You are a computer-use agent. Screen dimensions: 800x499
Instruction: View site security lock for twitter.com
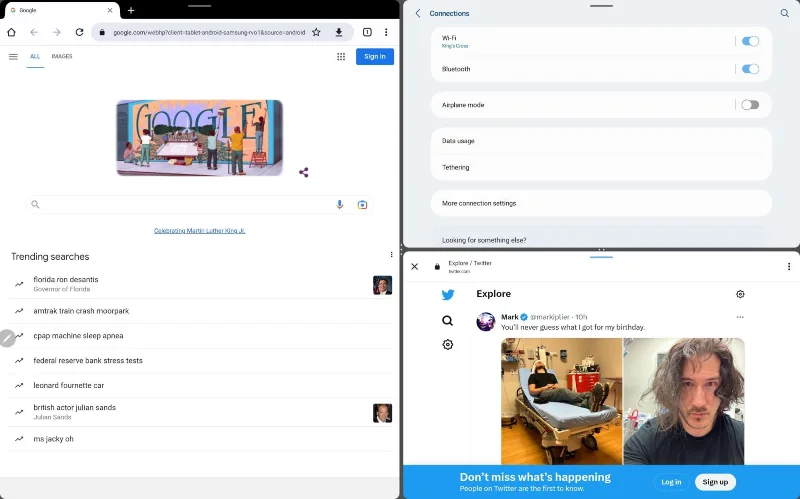coord(437,266)
